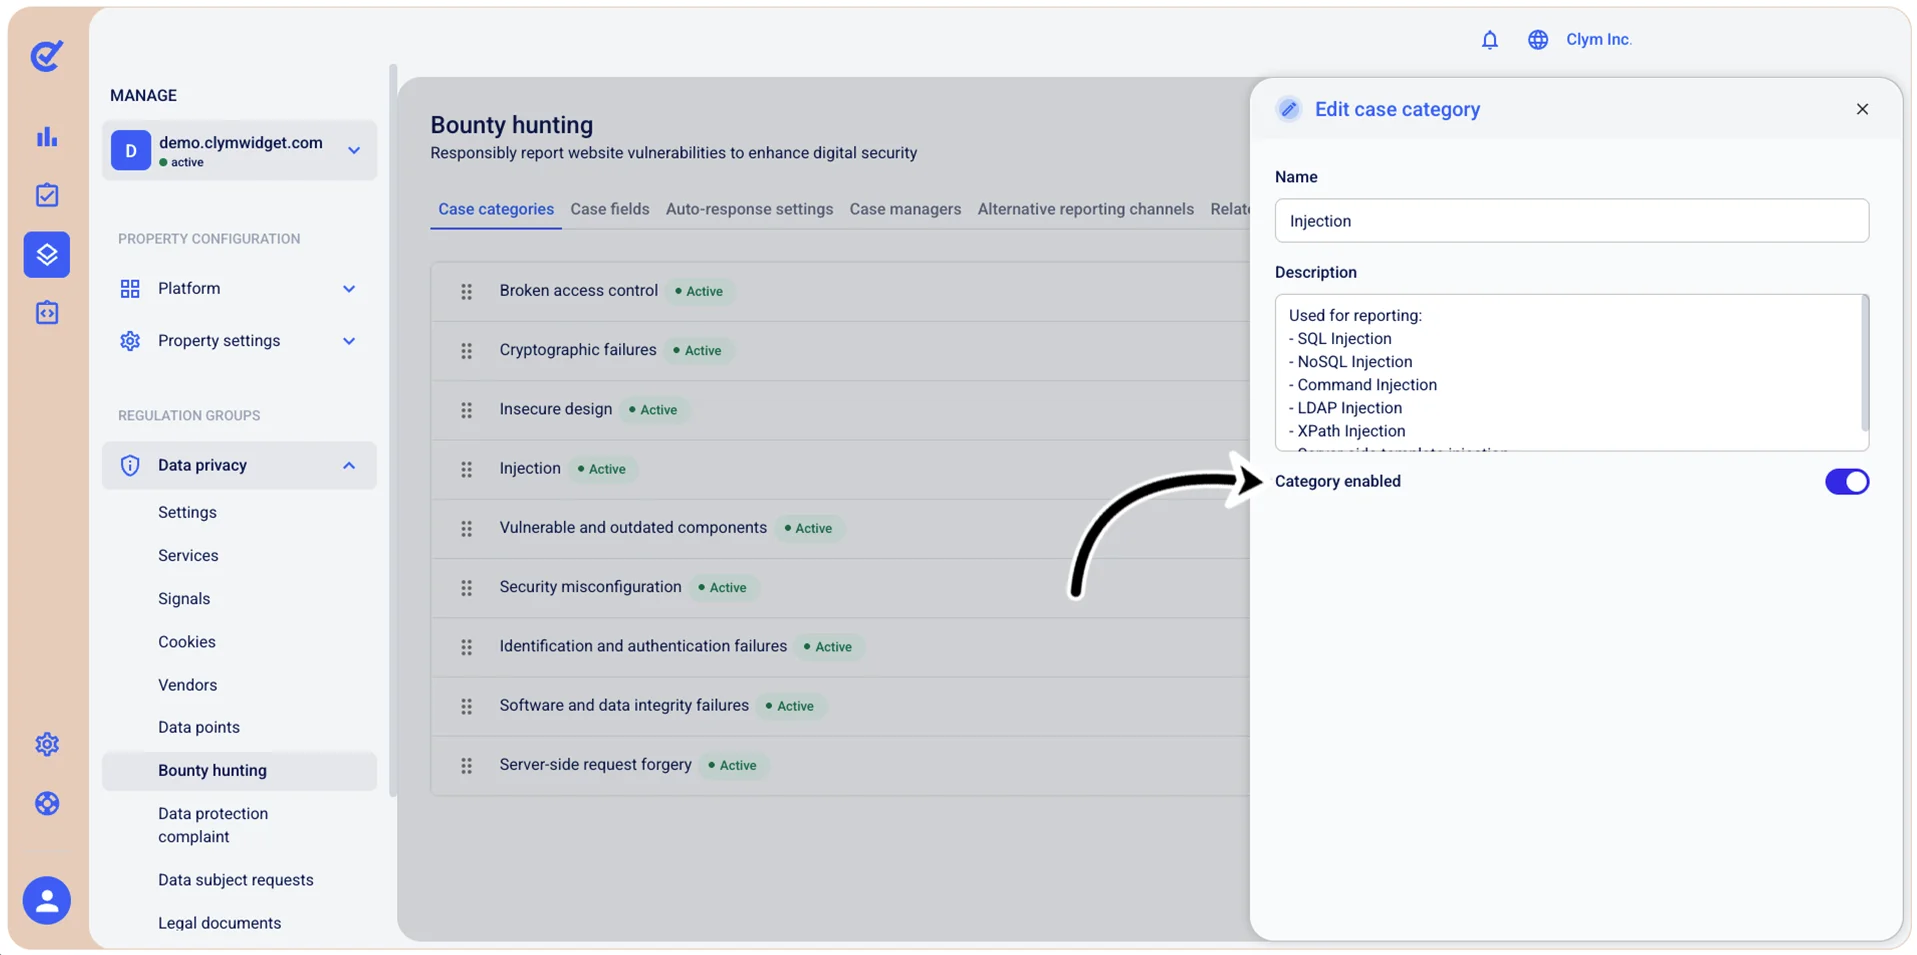Click drag handle for Security misconfiguration
1917x955 pixels.
[x=466, y=588]
